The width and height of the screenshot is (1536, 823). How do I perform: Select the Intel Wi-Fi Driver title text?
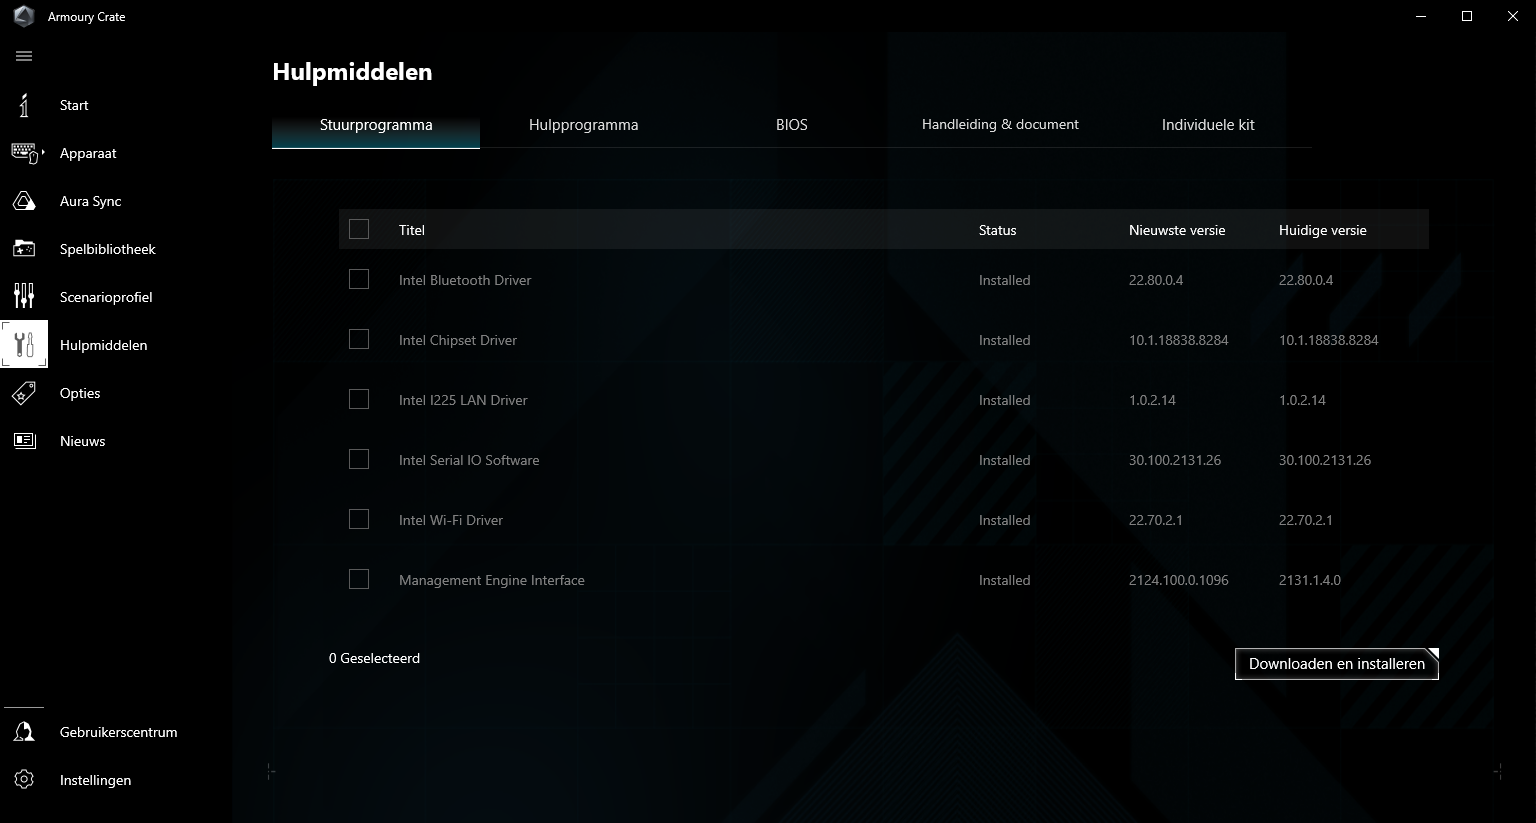[x=451, y=520]
